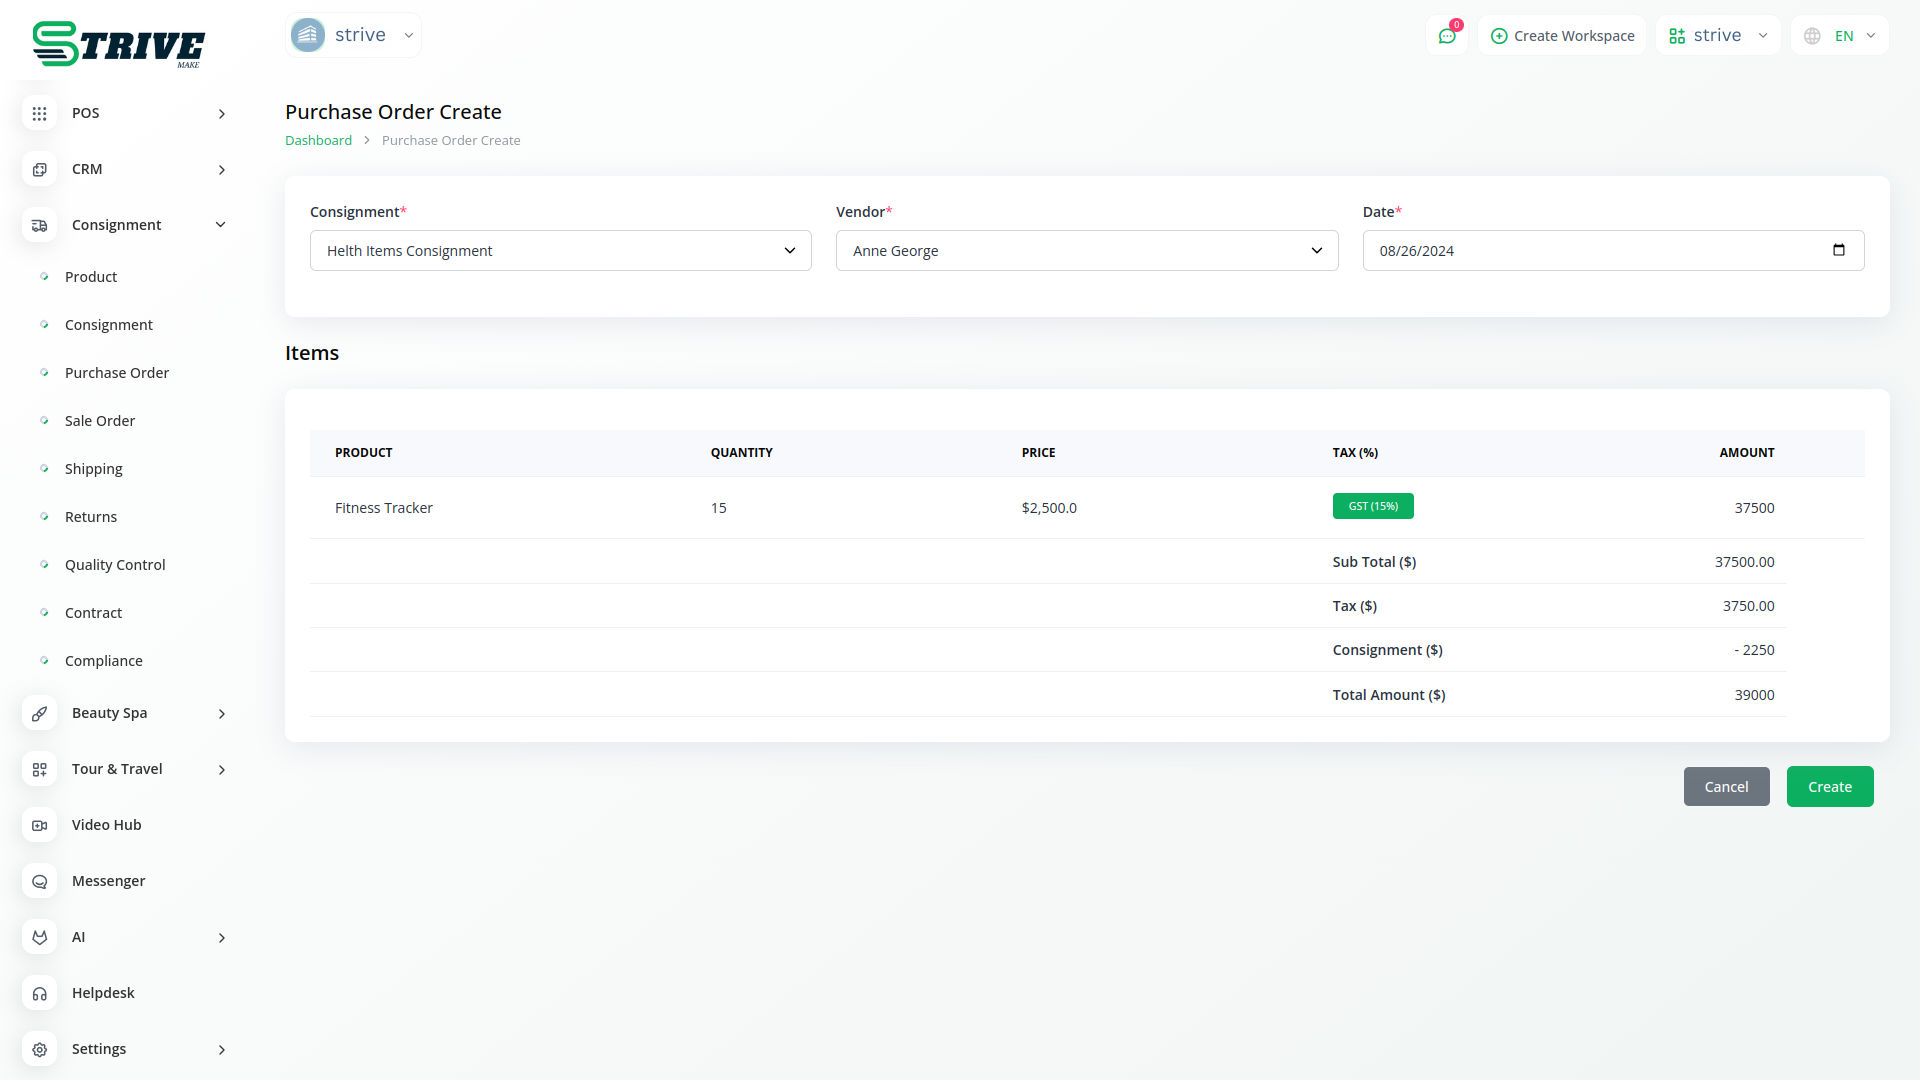Screen dimensions: 1920x1080
Task: Collapse the Consignment sidebar section
Action: click(x=221, y=225)
